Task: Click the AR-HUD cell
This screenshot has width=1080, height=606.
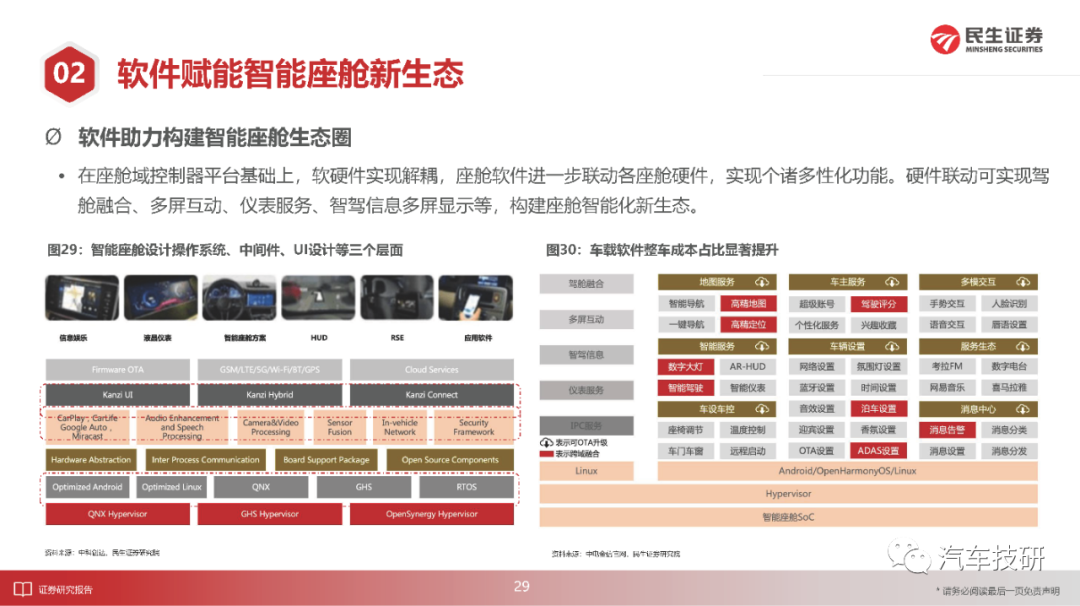Action: tap(748, 367)
